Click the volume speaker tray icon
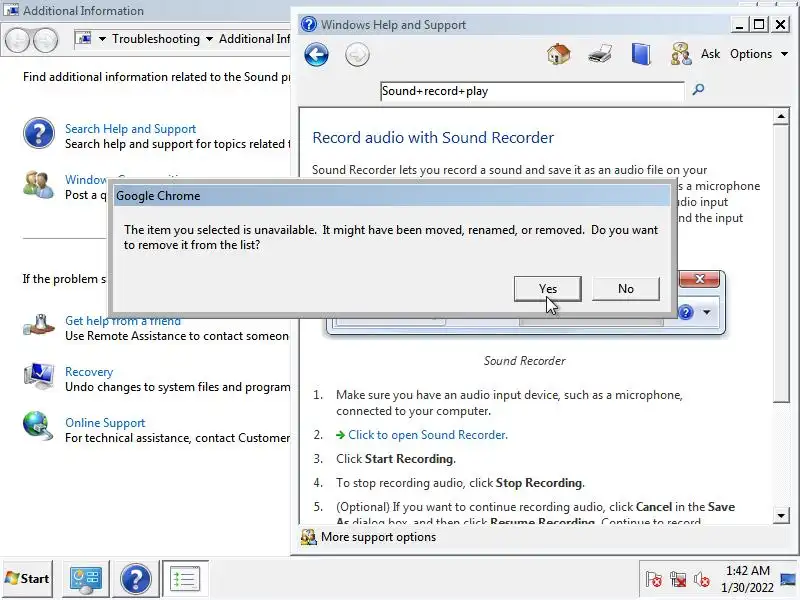Viewport: 800px width, 600px height. (x=702, y=579)
